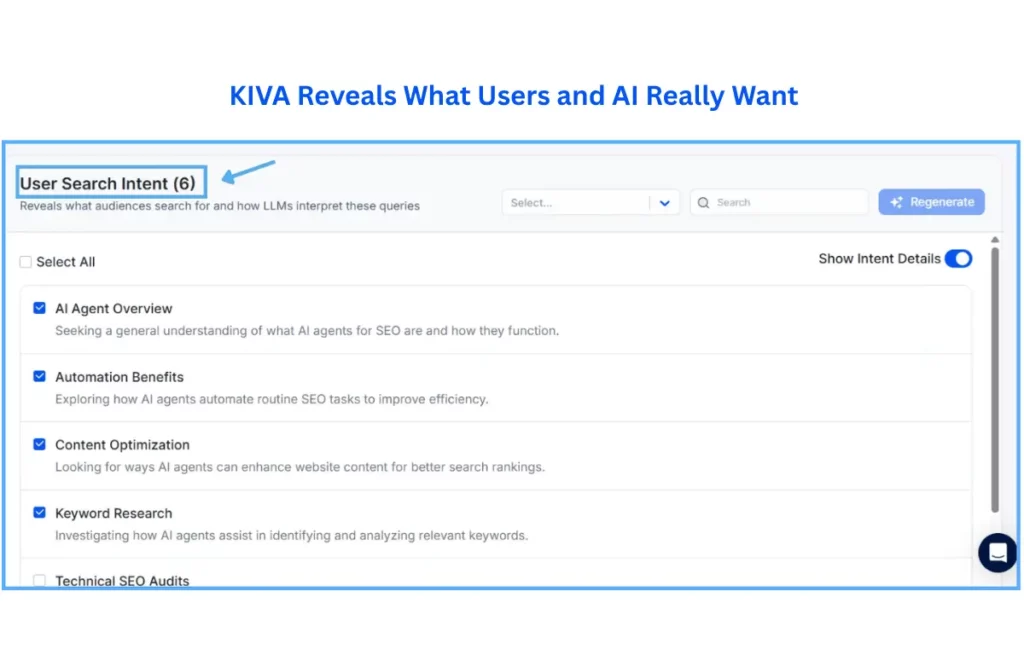This screenshot has width=1024, height=655.
Task: Uncheck the Automation Benefits intent
Action: coord(39,376)
